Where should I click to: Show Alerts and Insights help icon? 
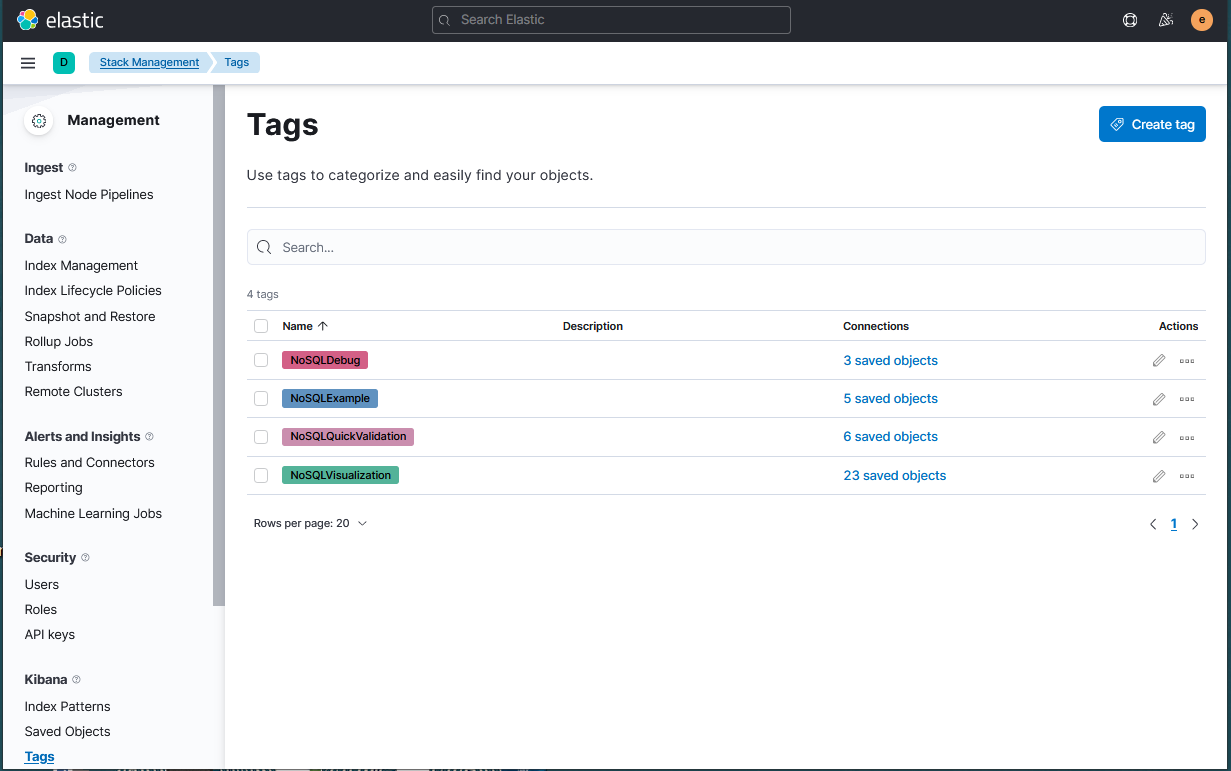(149, 437)
